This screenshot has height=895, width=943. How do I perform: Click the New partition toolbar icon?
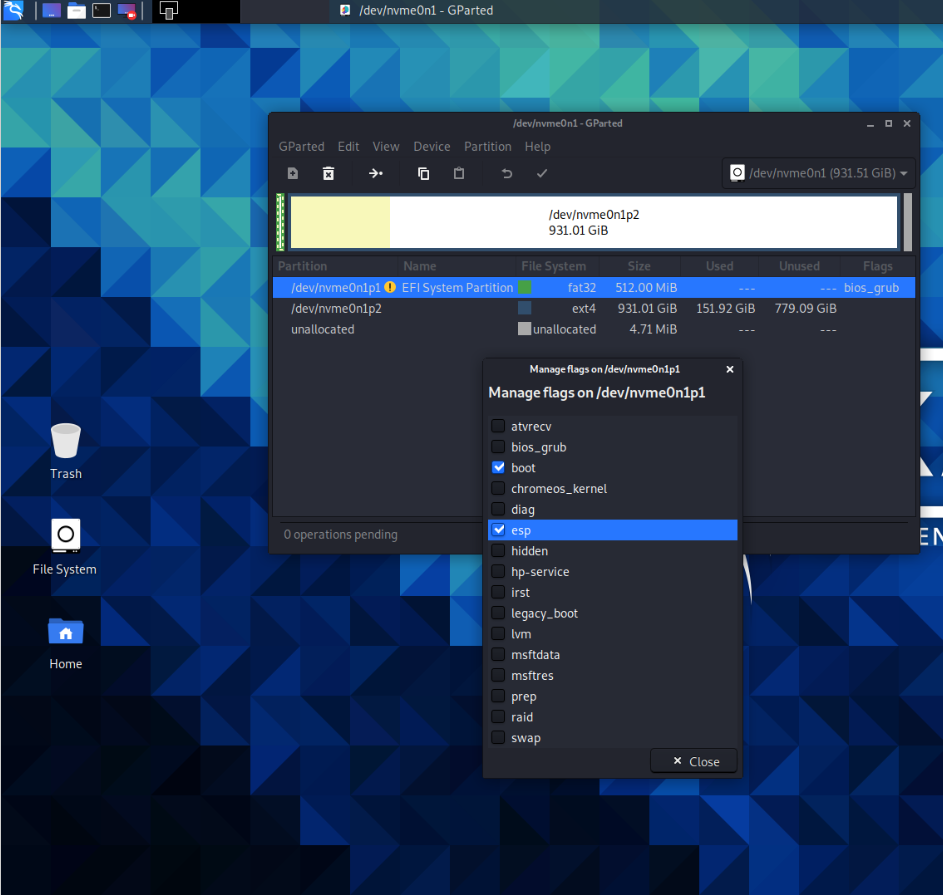coord(292,173)
